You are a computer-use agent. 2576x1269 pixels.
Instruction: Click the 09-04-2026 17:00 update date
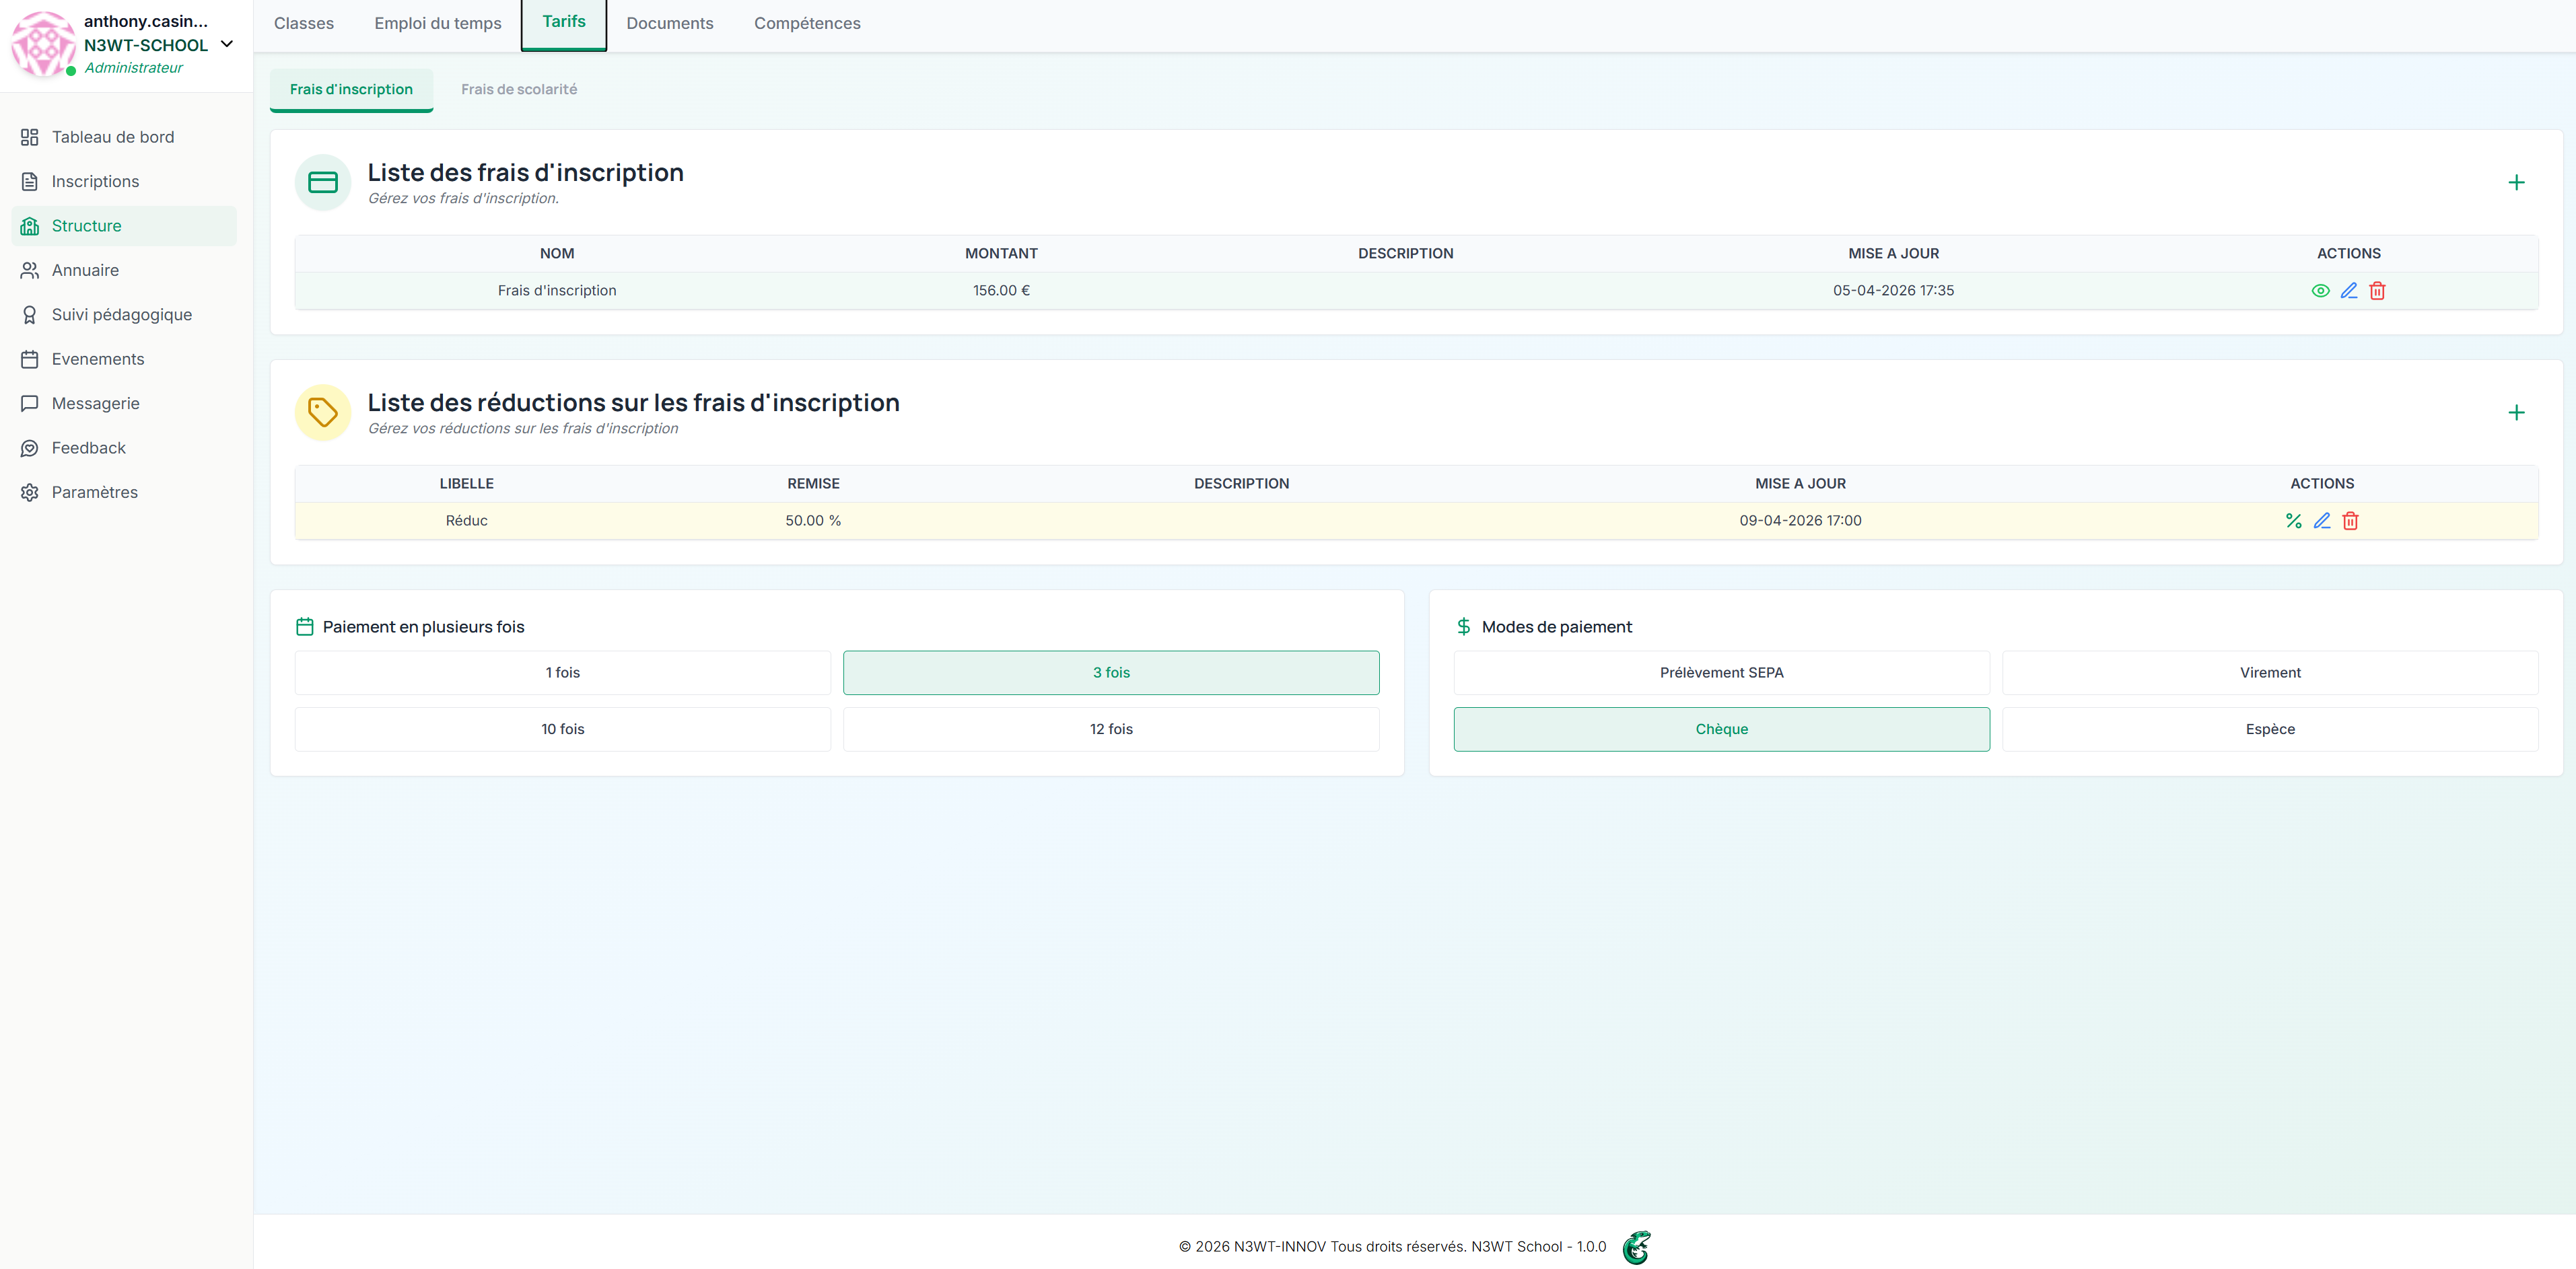click(1800, 521)
